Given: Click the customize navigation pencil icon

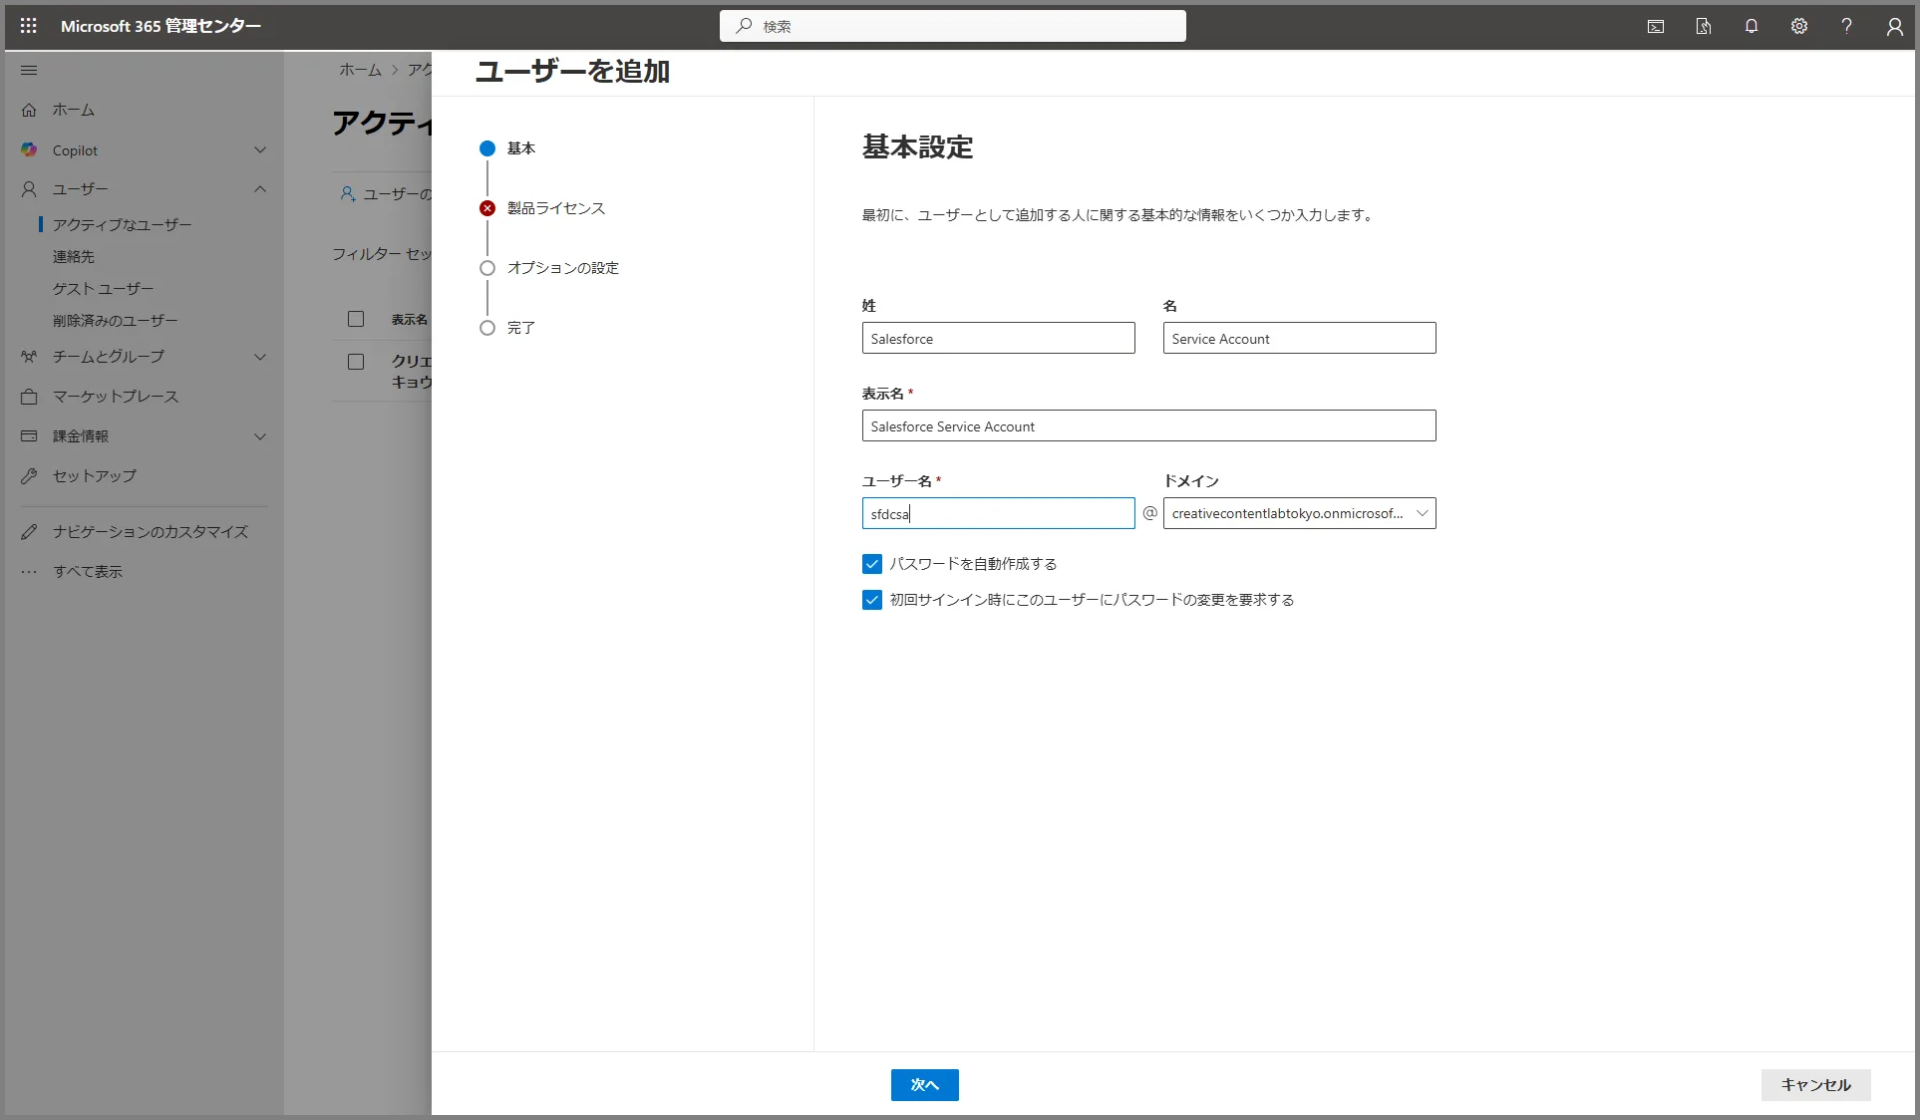Looking at the screenshot, I should pyautogui.click(x=29, y=532).
